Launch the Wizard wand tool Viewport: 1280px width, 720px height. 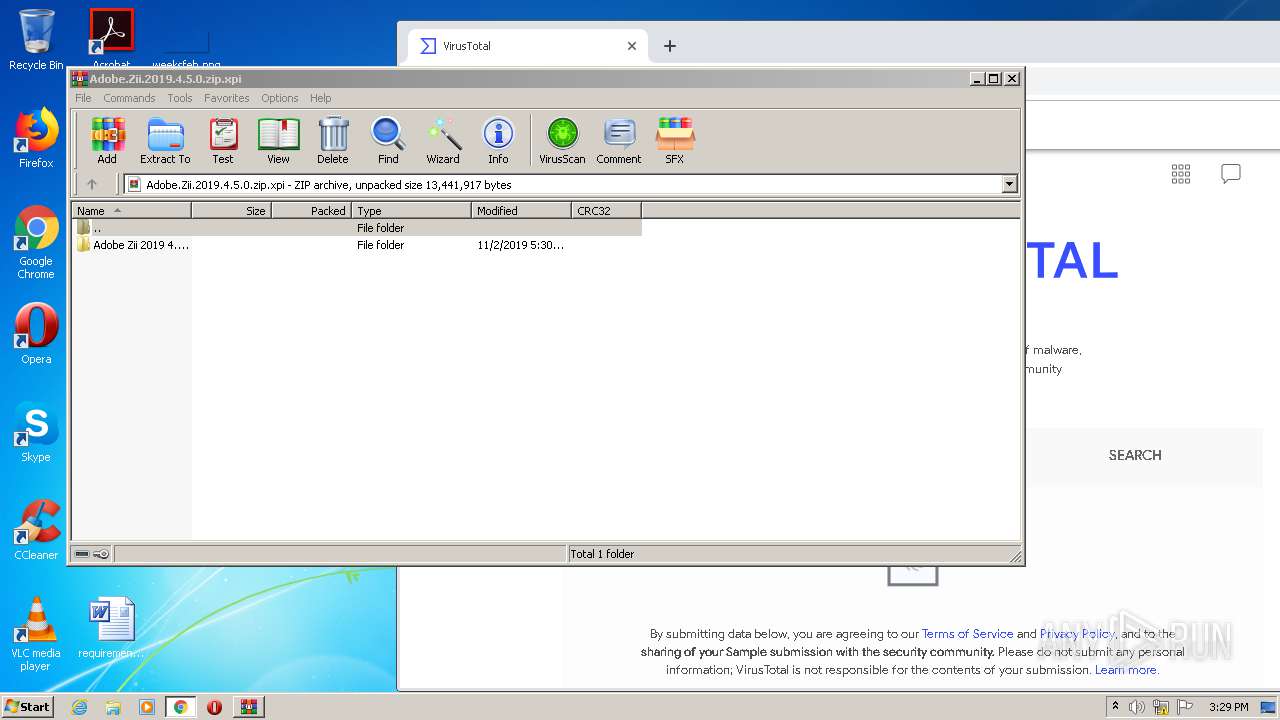click(x=443, y=140)
